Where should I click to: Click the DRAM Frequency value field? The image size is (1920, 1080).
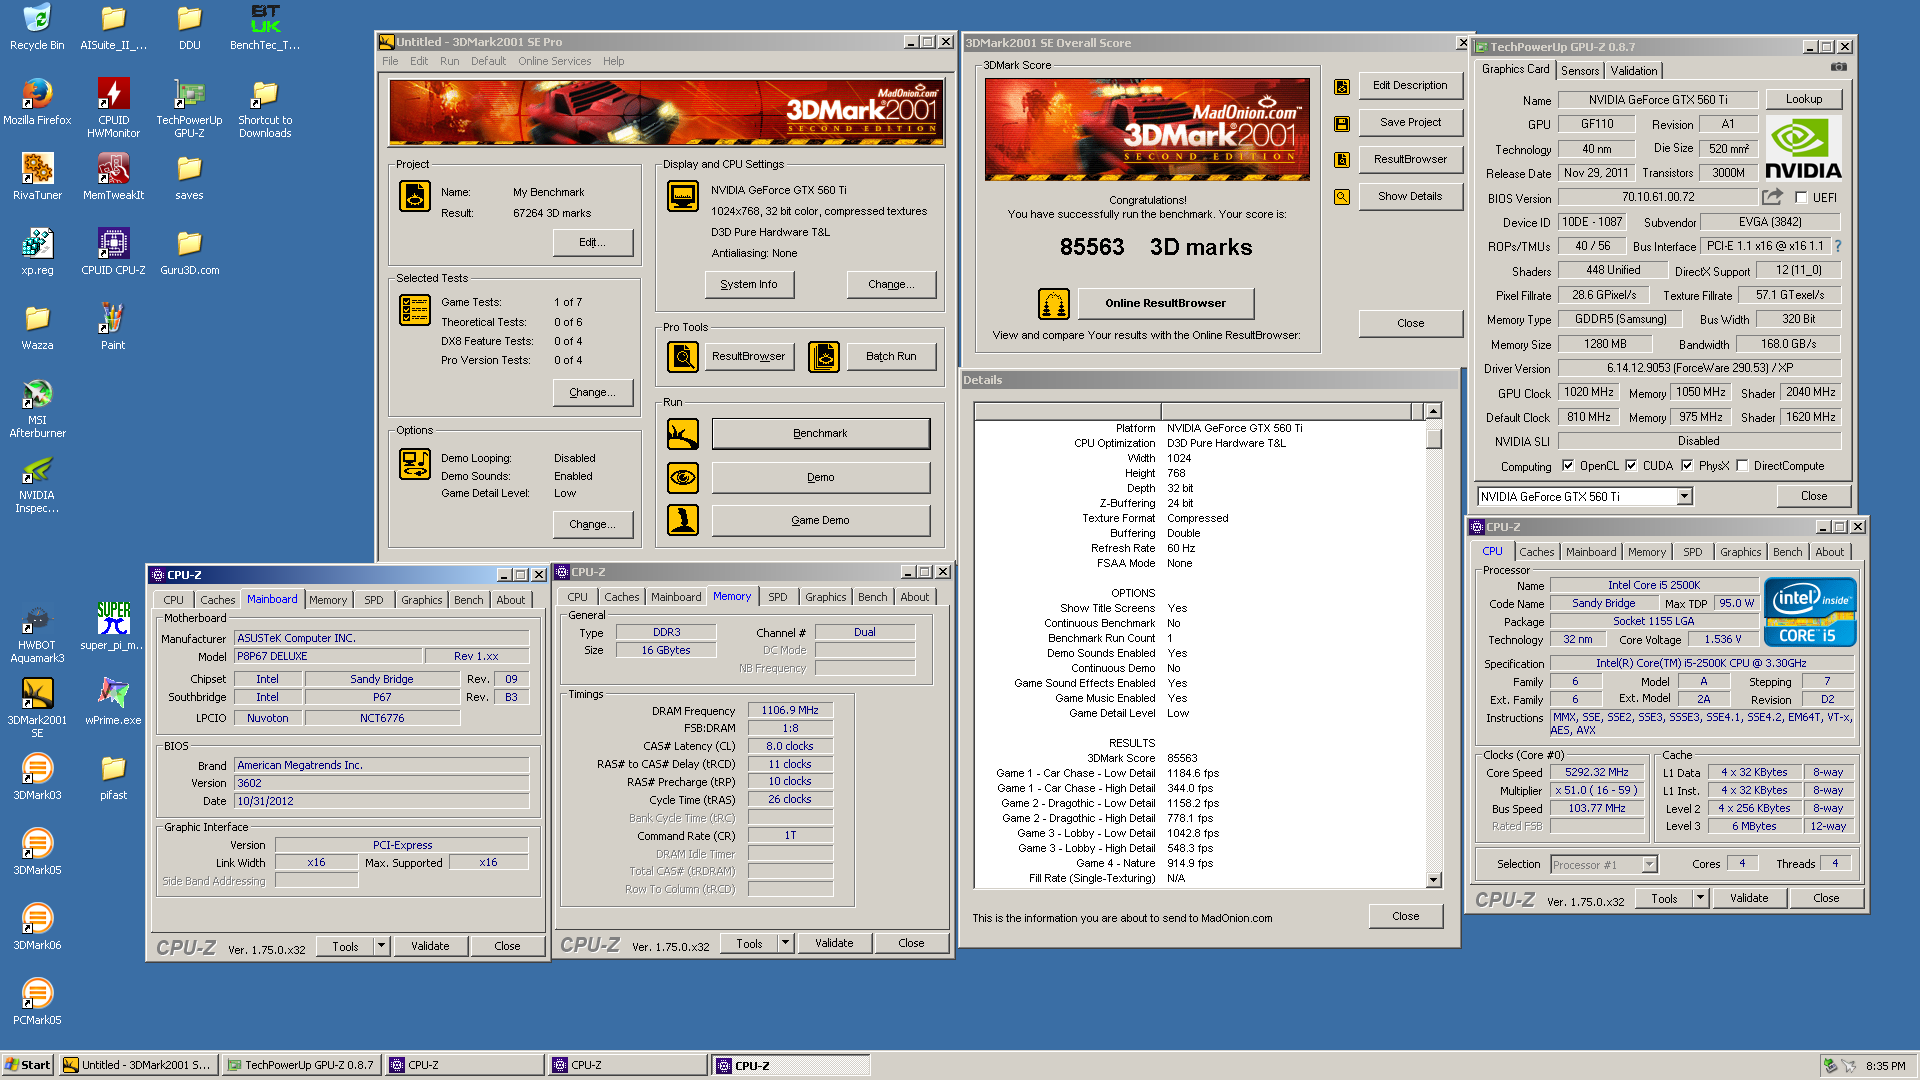[789, 710]
